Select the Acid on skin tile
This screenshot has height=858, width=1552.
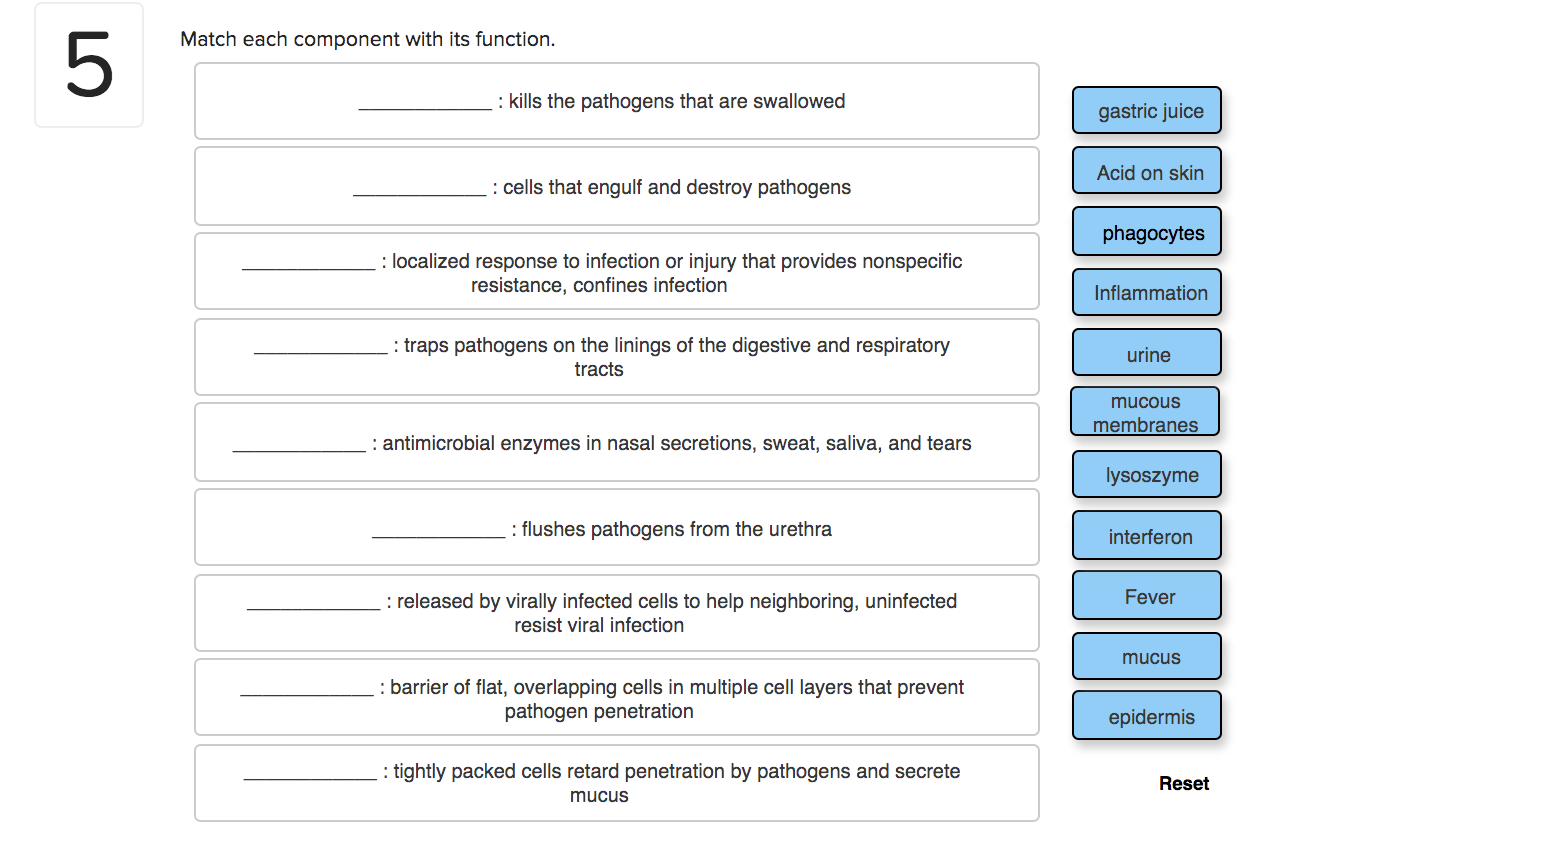click(x=1147, y=171)
